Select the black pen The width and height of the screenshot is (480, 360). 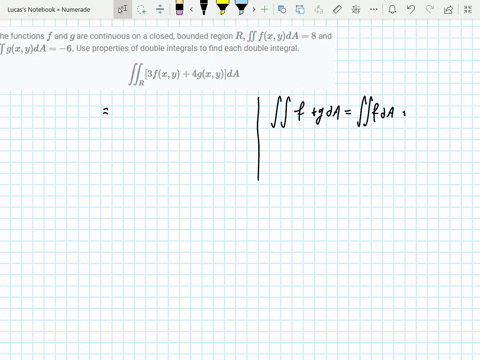[x=204, y=8]
